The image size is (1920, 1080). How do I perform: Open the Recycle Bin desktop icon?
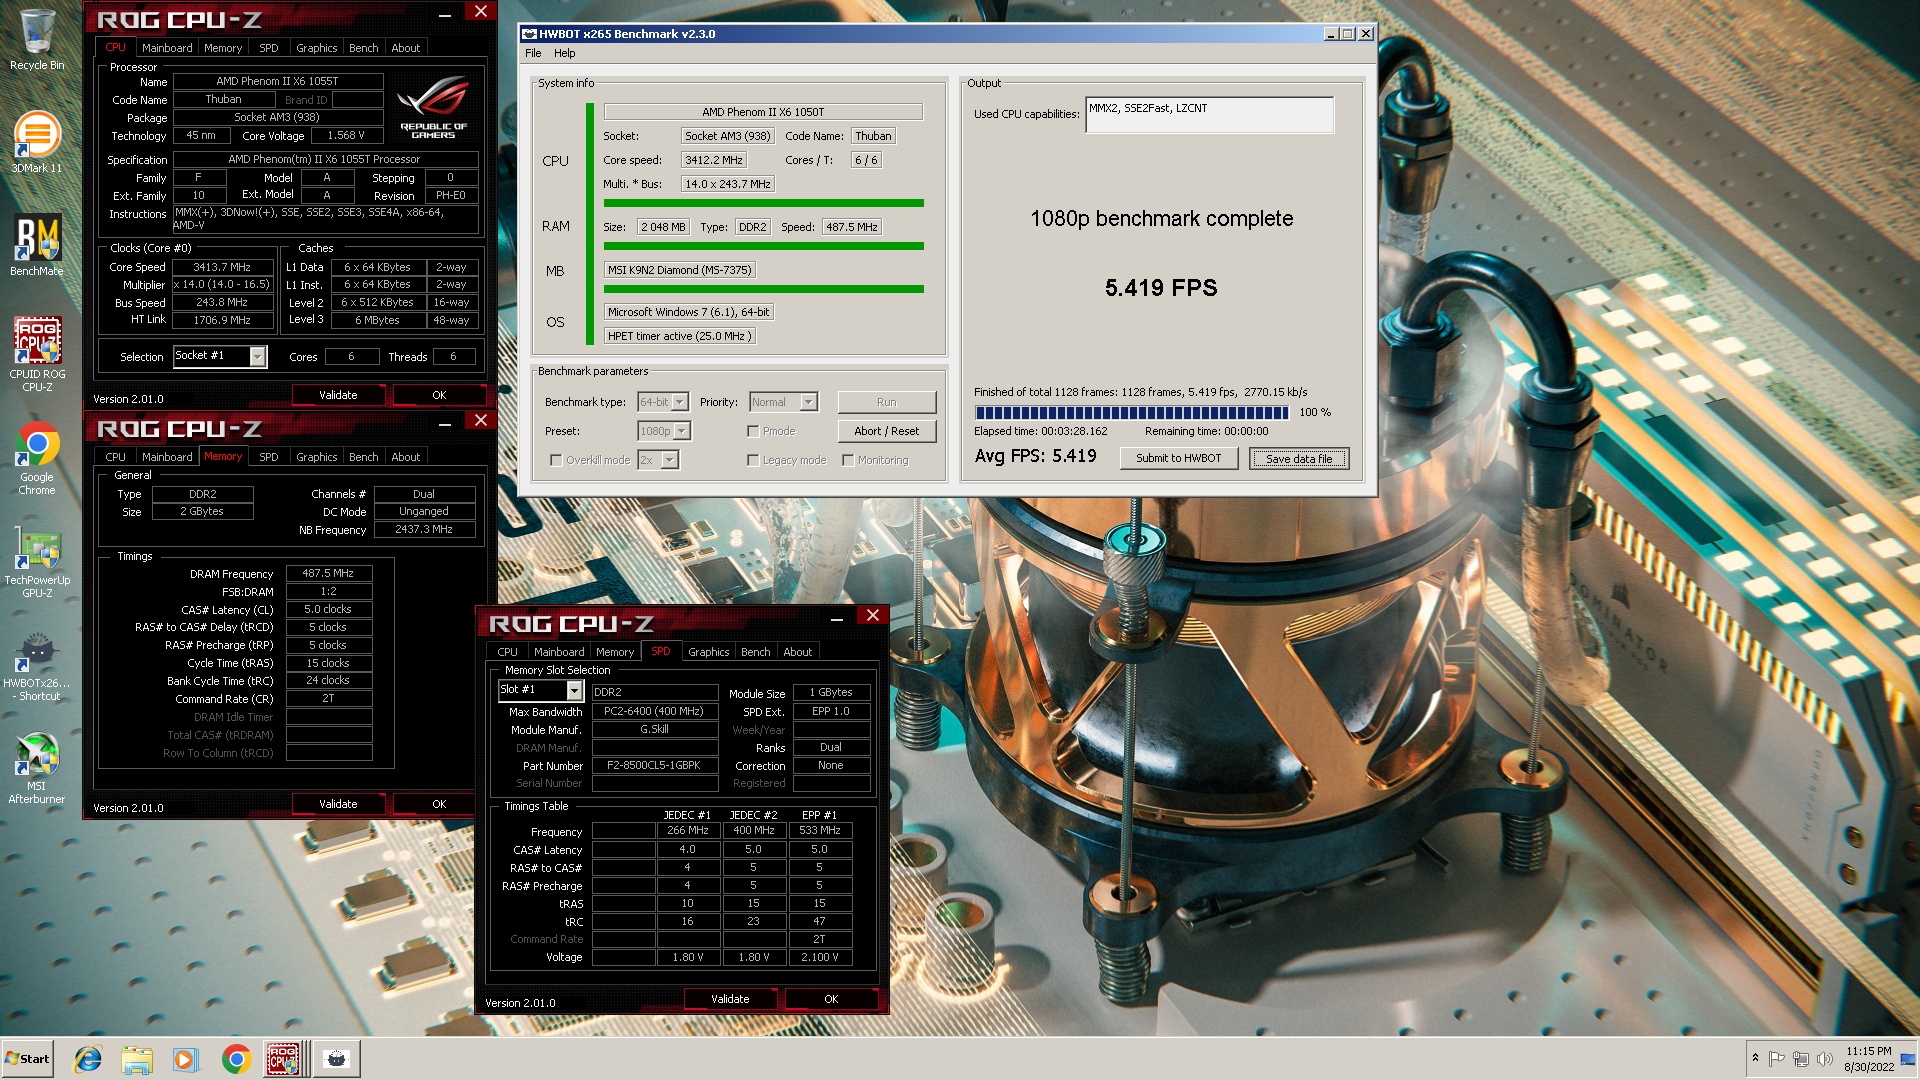[37, 41]
